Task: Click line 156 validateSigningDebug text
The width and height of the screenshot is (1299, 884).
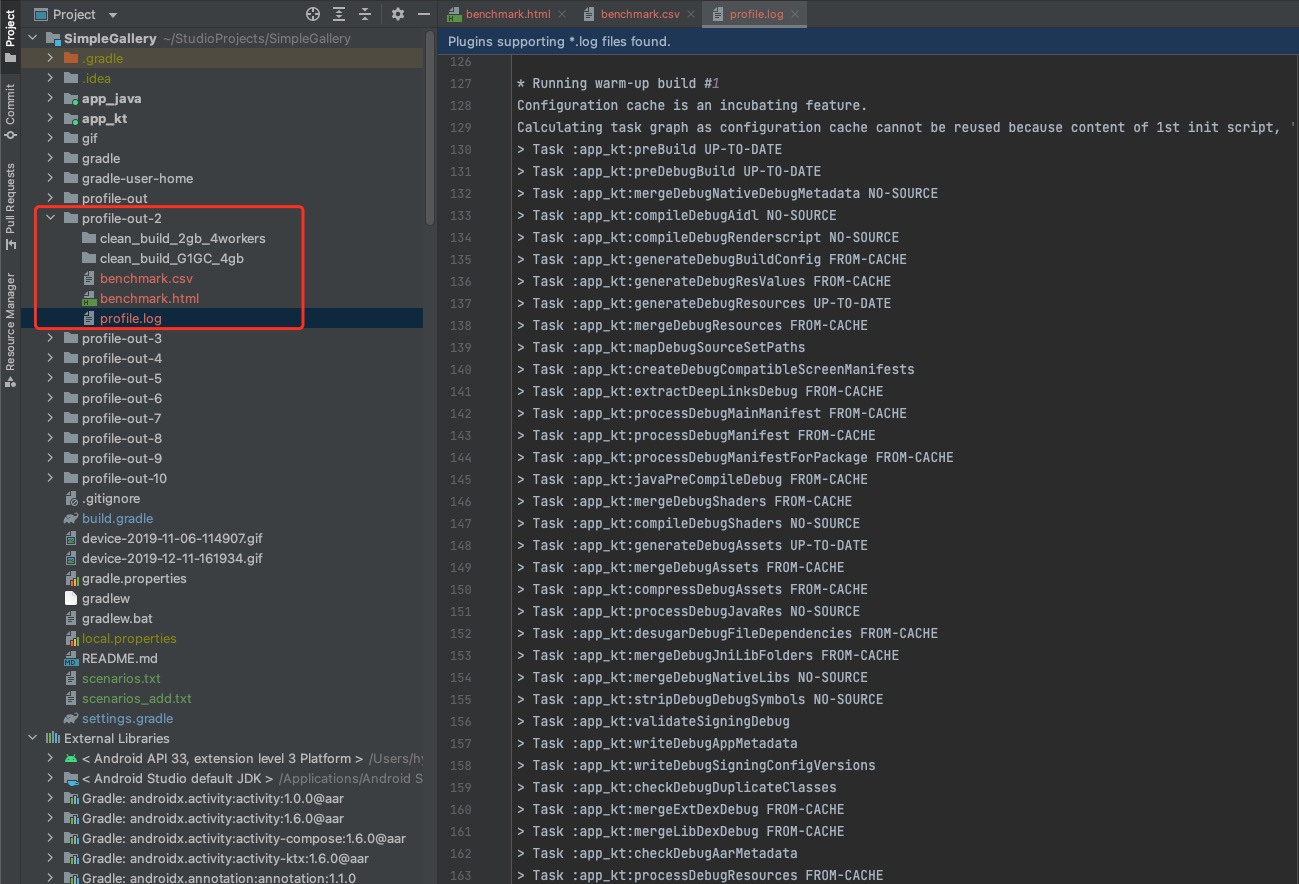Action: pos(653,721)
